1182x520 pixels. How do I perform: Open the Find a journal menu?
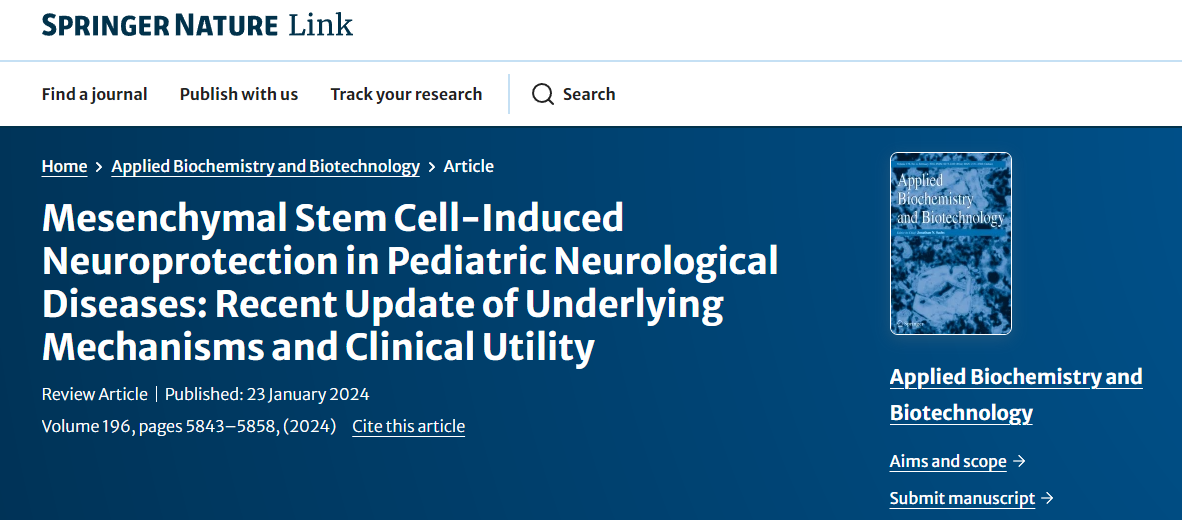pos(94,94)
